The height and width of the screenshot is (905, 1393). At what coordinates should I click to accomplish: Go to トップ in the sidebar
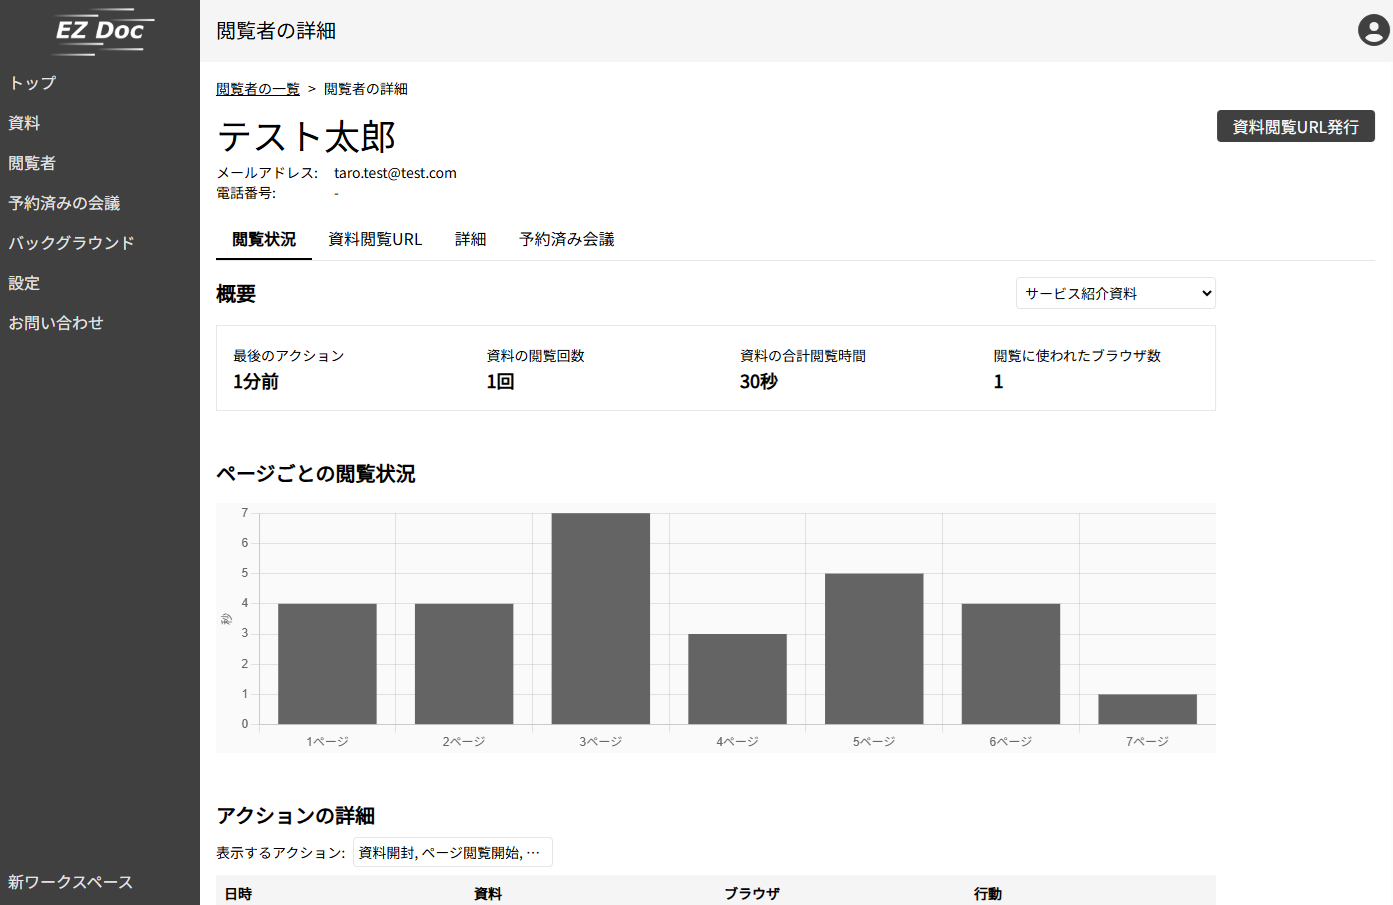click(32, 83)
